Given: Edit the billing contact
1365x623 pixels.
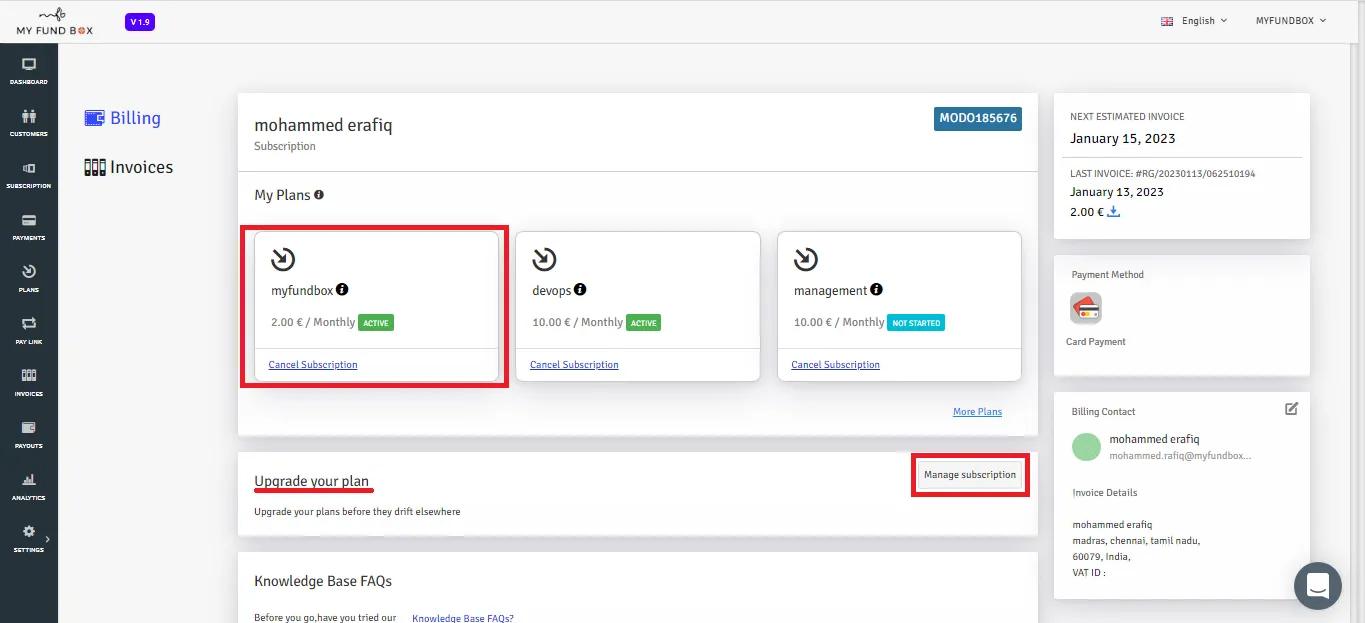Looking at the screenshot, I should point(1291,409).
